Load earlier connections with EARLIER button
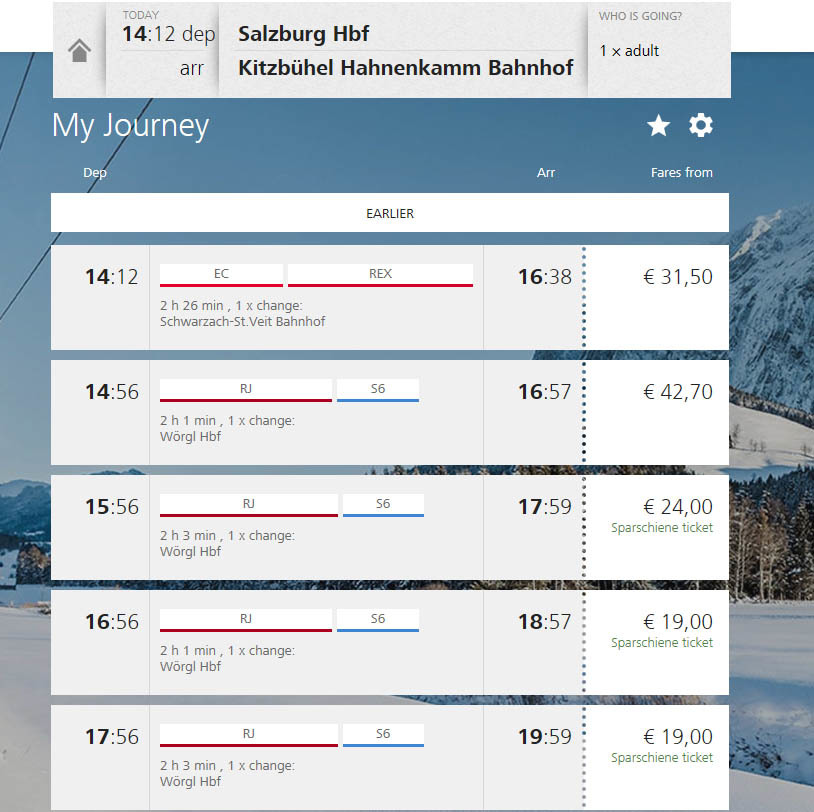814x812 pixels. (x=390, y=213)
